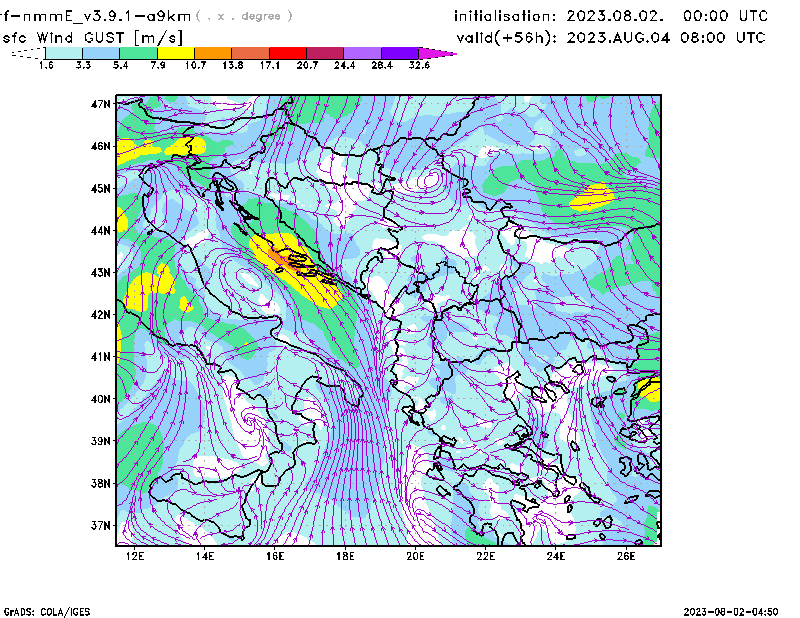Click the 12E longitude label
800x618 pixels.
point(135,556)
